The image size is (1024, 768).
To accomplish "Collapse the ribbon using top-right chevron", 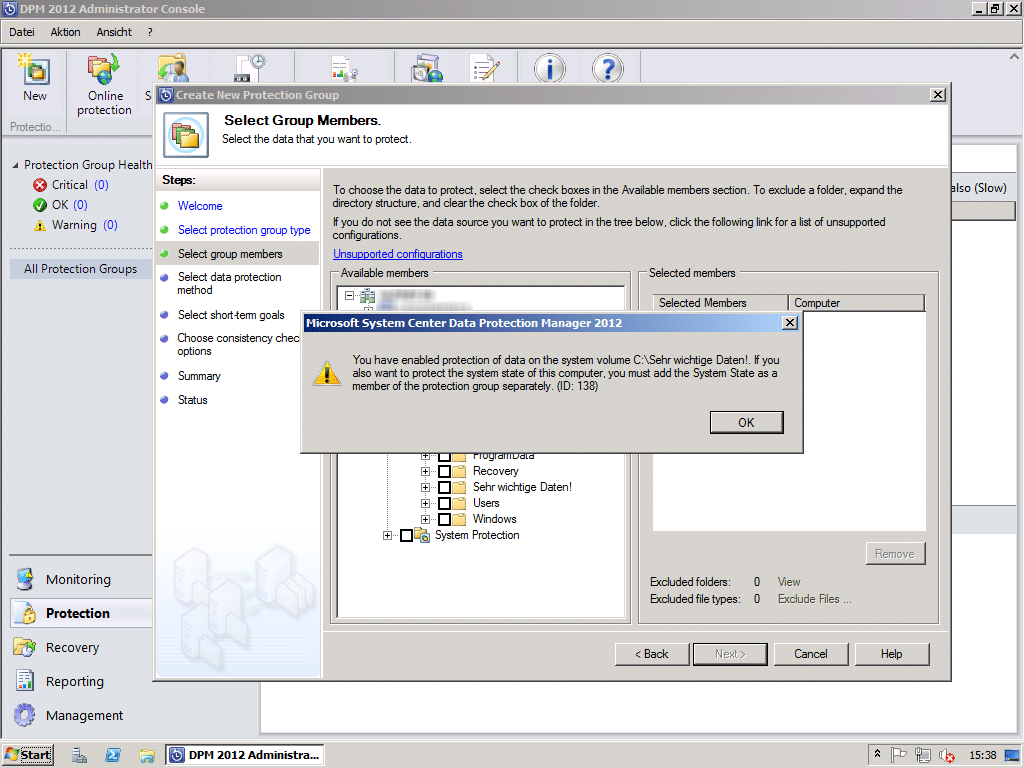I will [1014, 57].
